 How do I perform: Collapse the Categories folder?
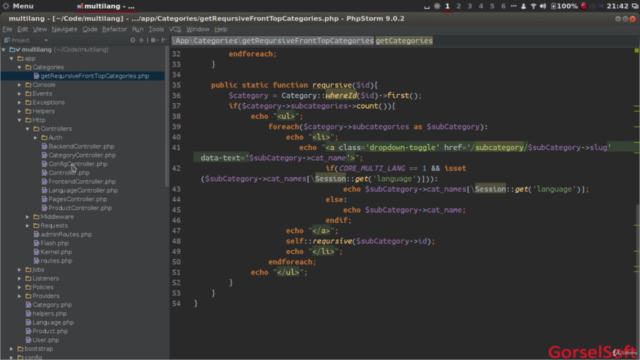point(20,67)
